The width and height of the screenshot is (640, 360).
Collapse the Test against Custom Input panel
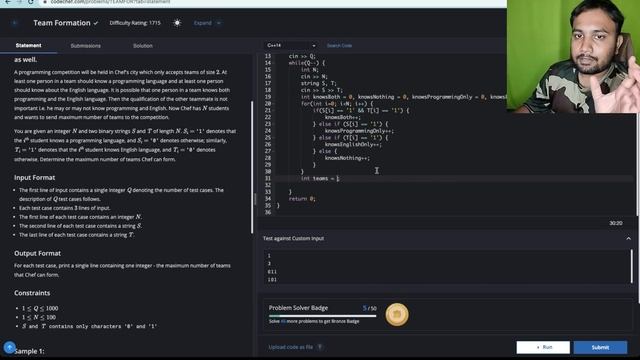(x=629, y=238)
